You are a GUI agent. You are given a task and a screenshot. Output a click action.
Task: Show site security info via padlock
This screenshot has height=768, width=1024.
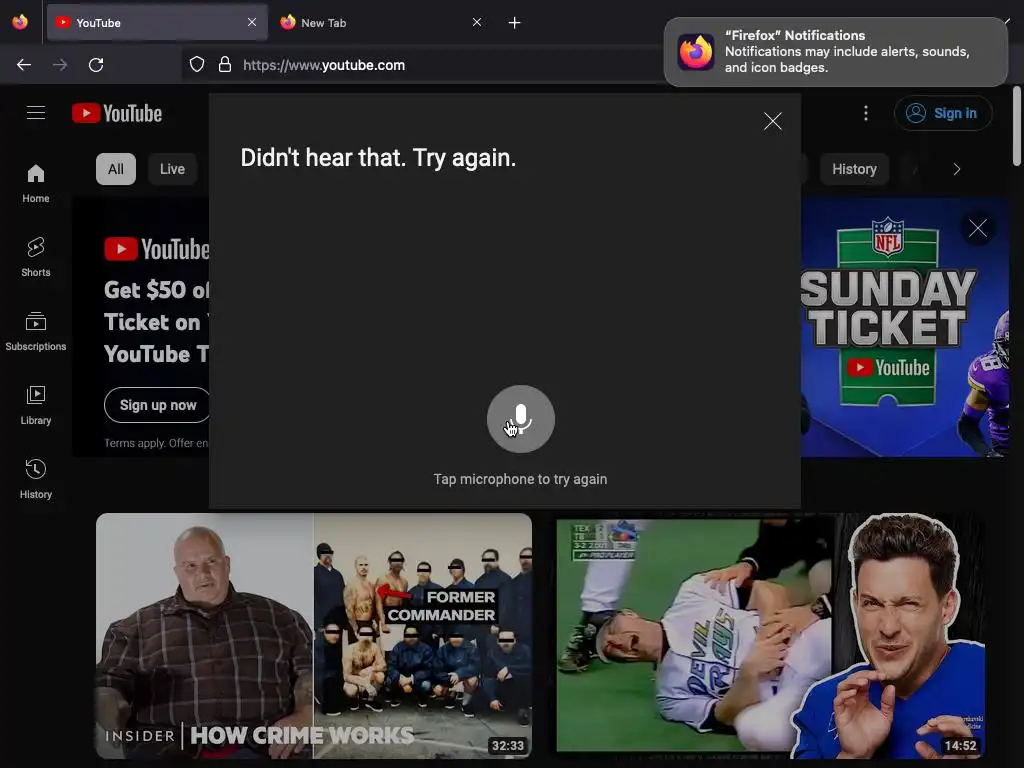coord(225,65)
